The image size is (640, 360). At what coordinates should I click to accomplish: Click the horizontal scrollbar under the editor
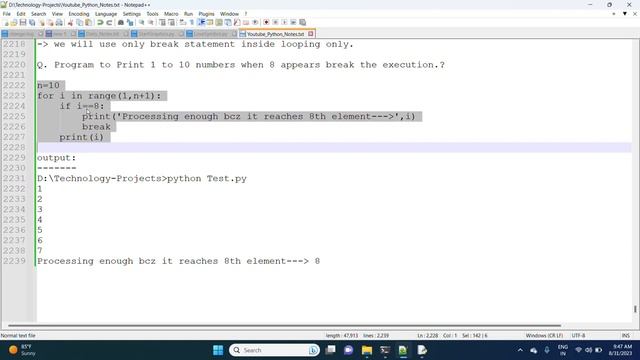[284, 326]
